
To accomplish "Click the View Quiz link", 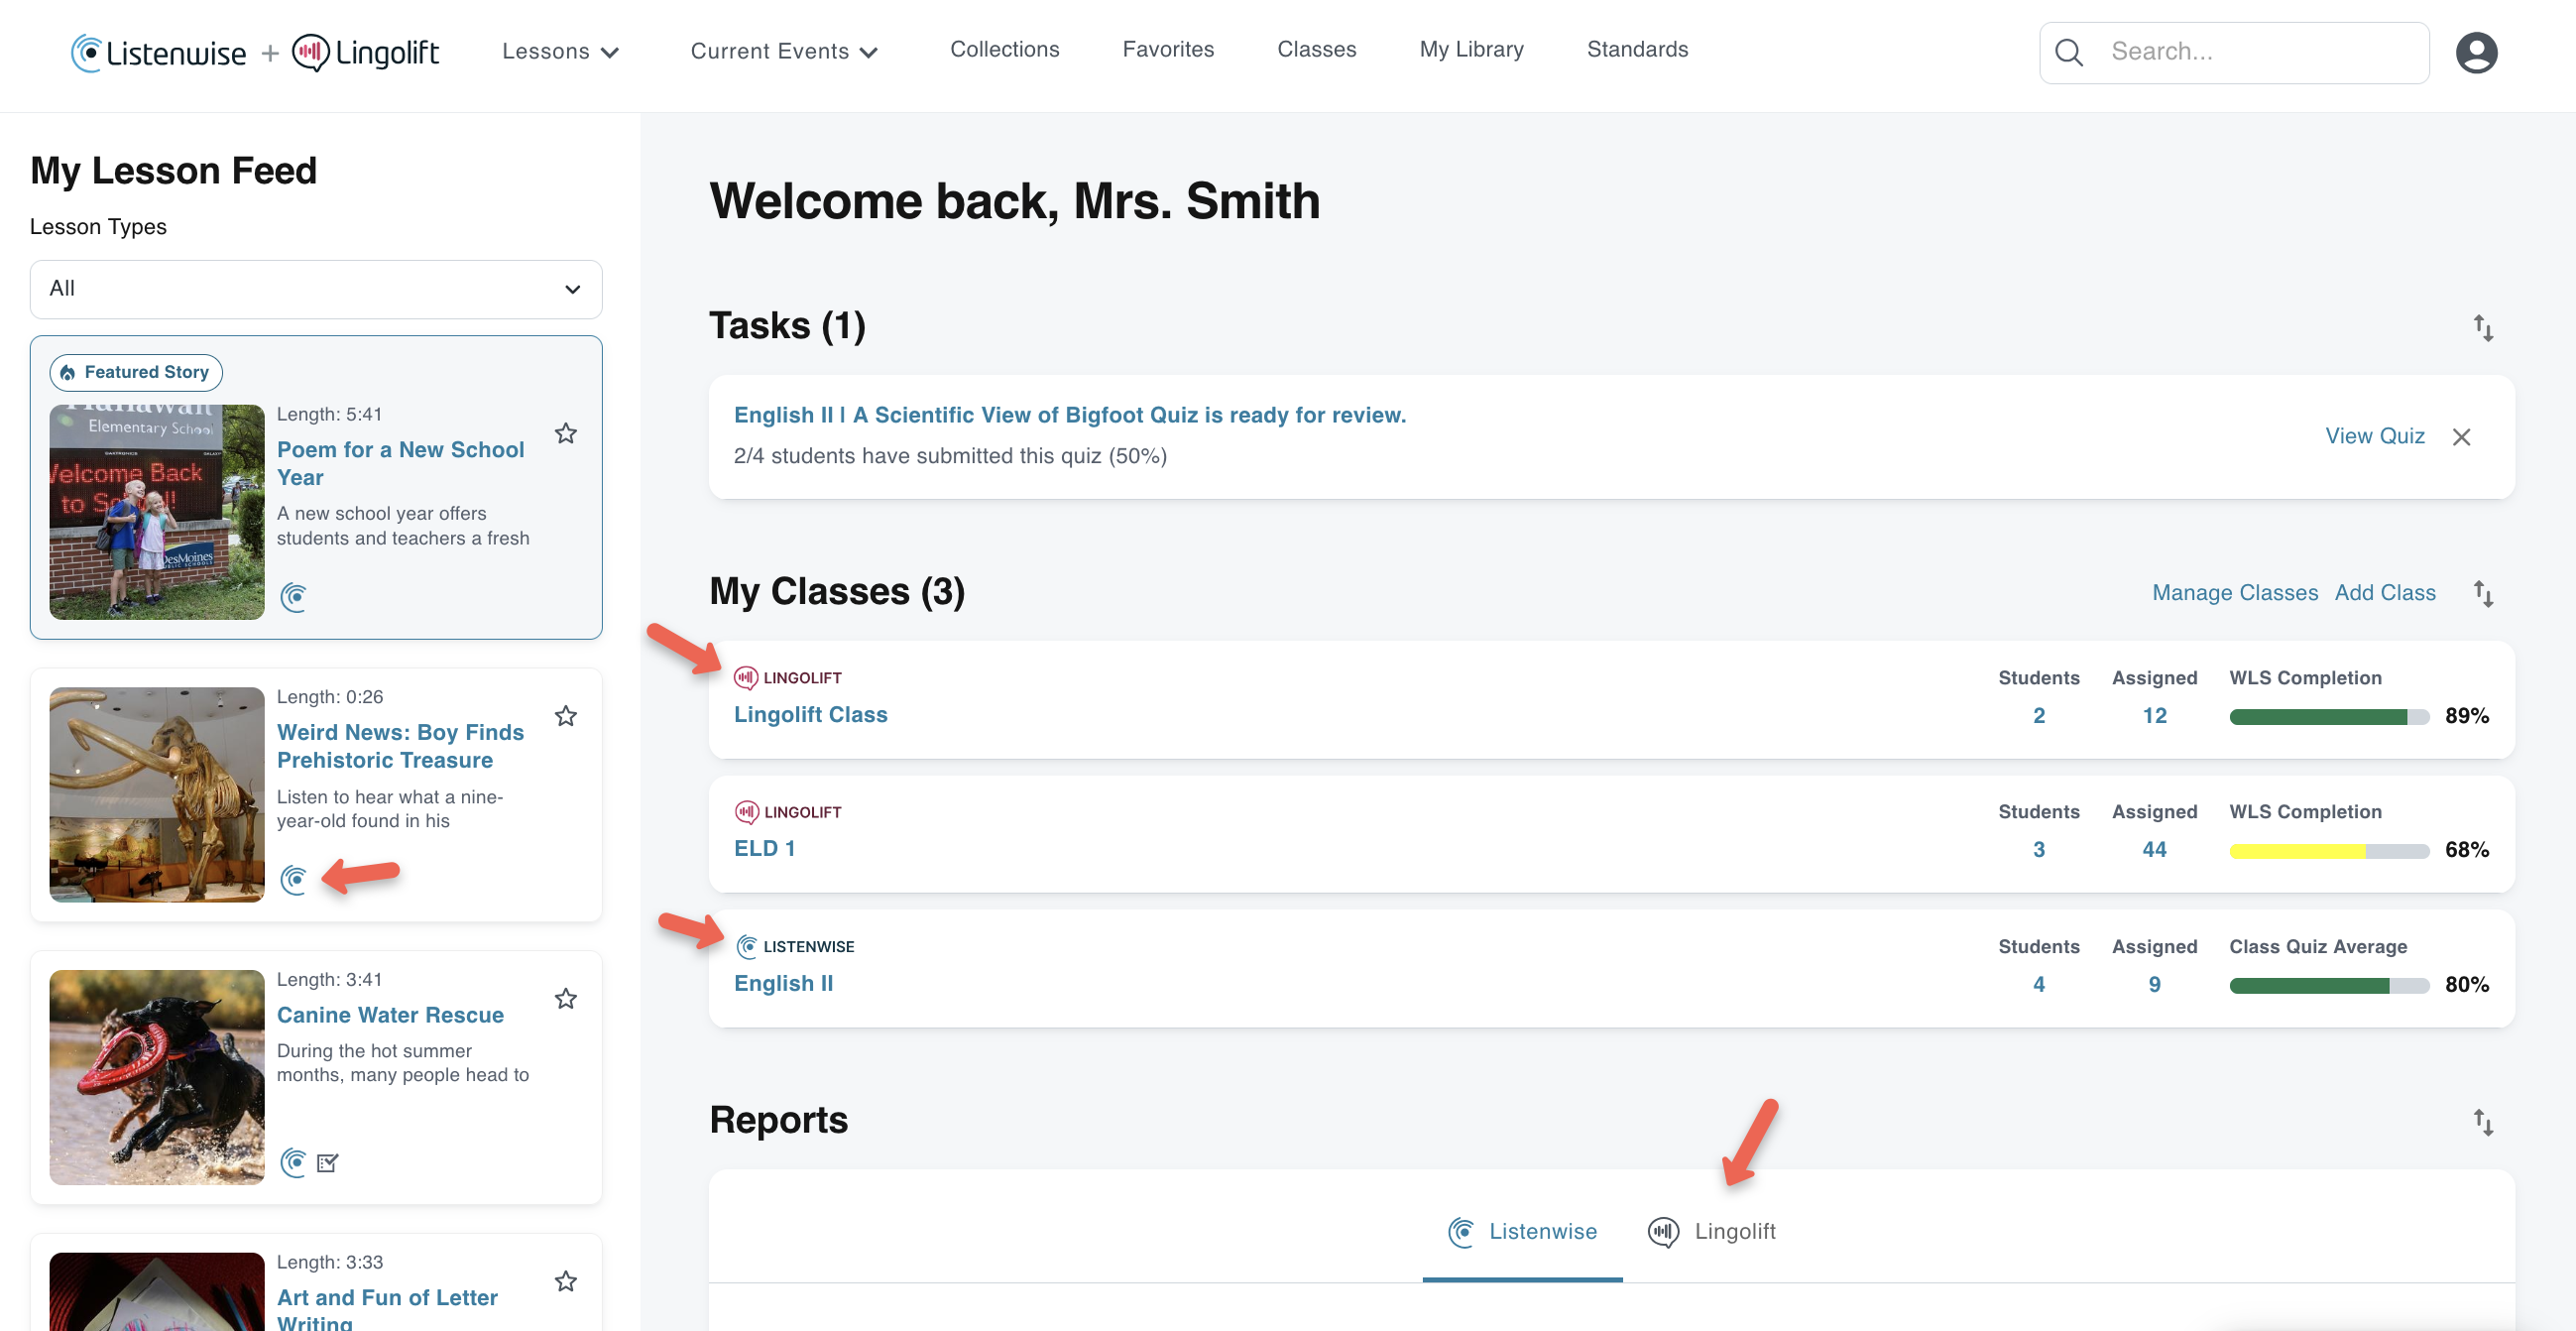I will [x=2374, y=436].
